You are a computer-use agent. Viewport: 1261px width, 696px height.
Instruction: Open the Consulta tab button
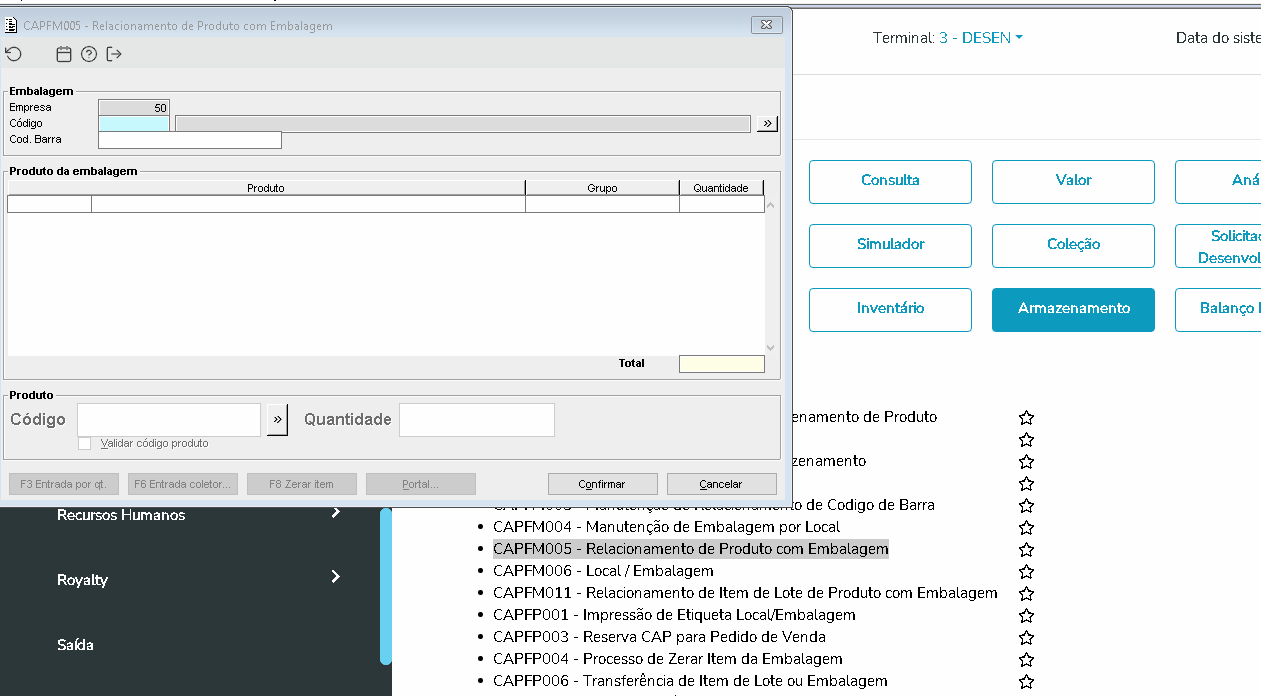click(890, 181)
